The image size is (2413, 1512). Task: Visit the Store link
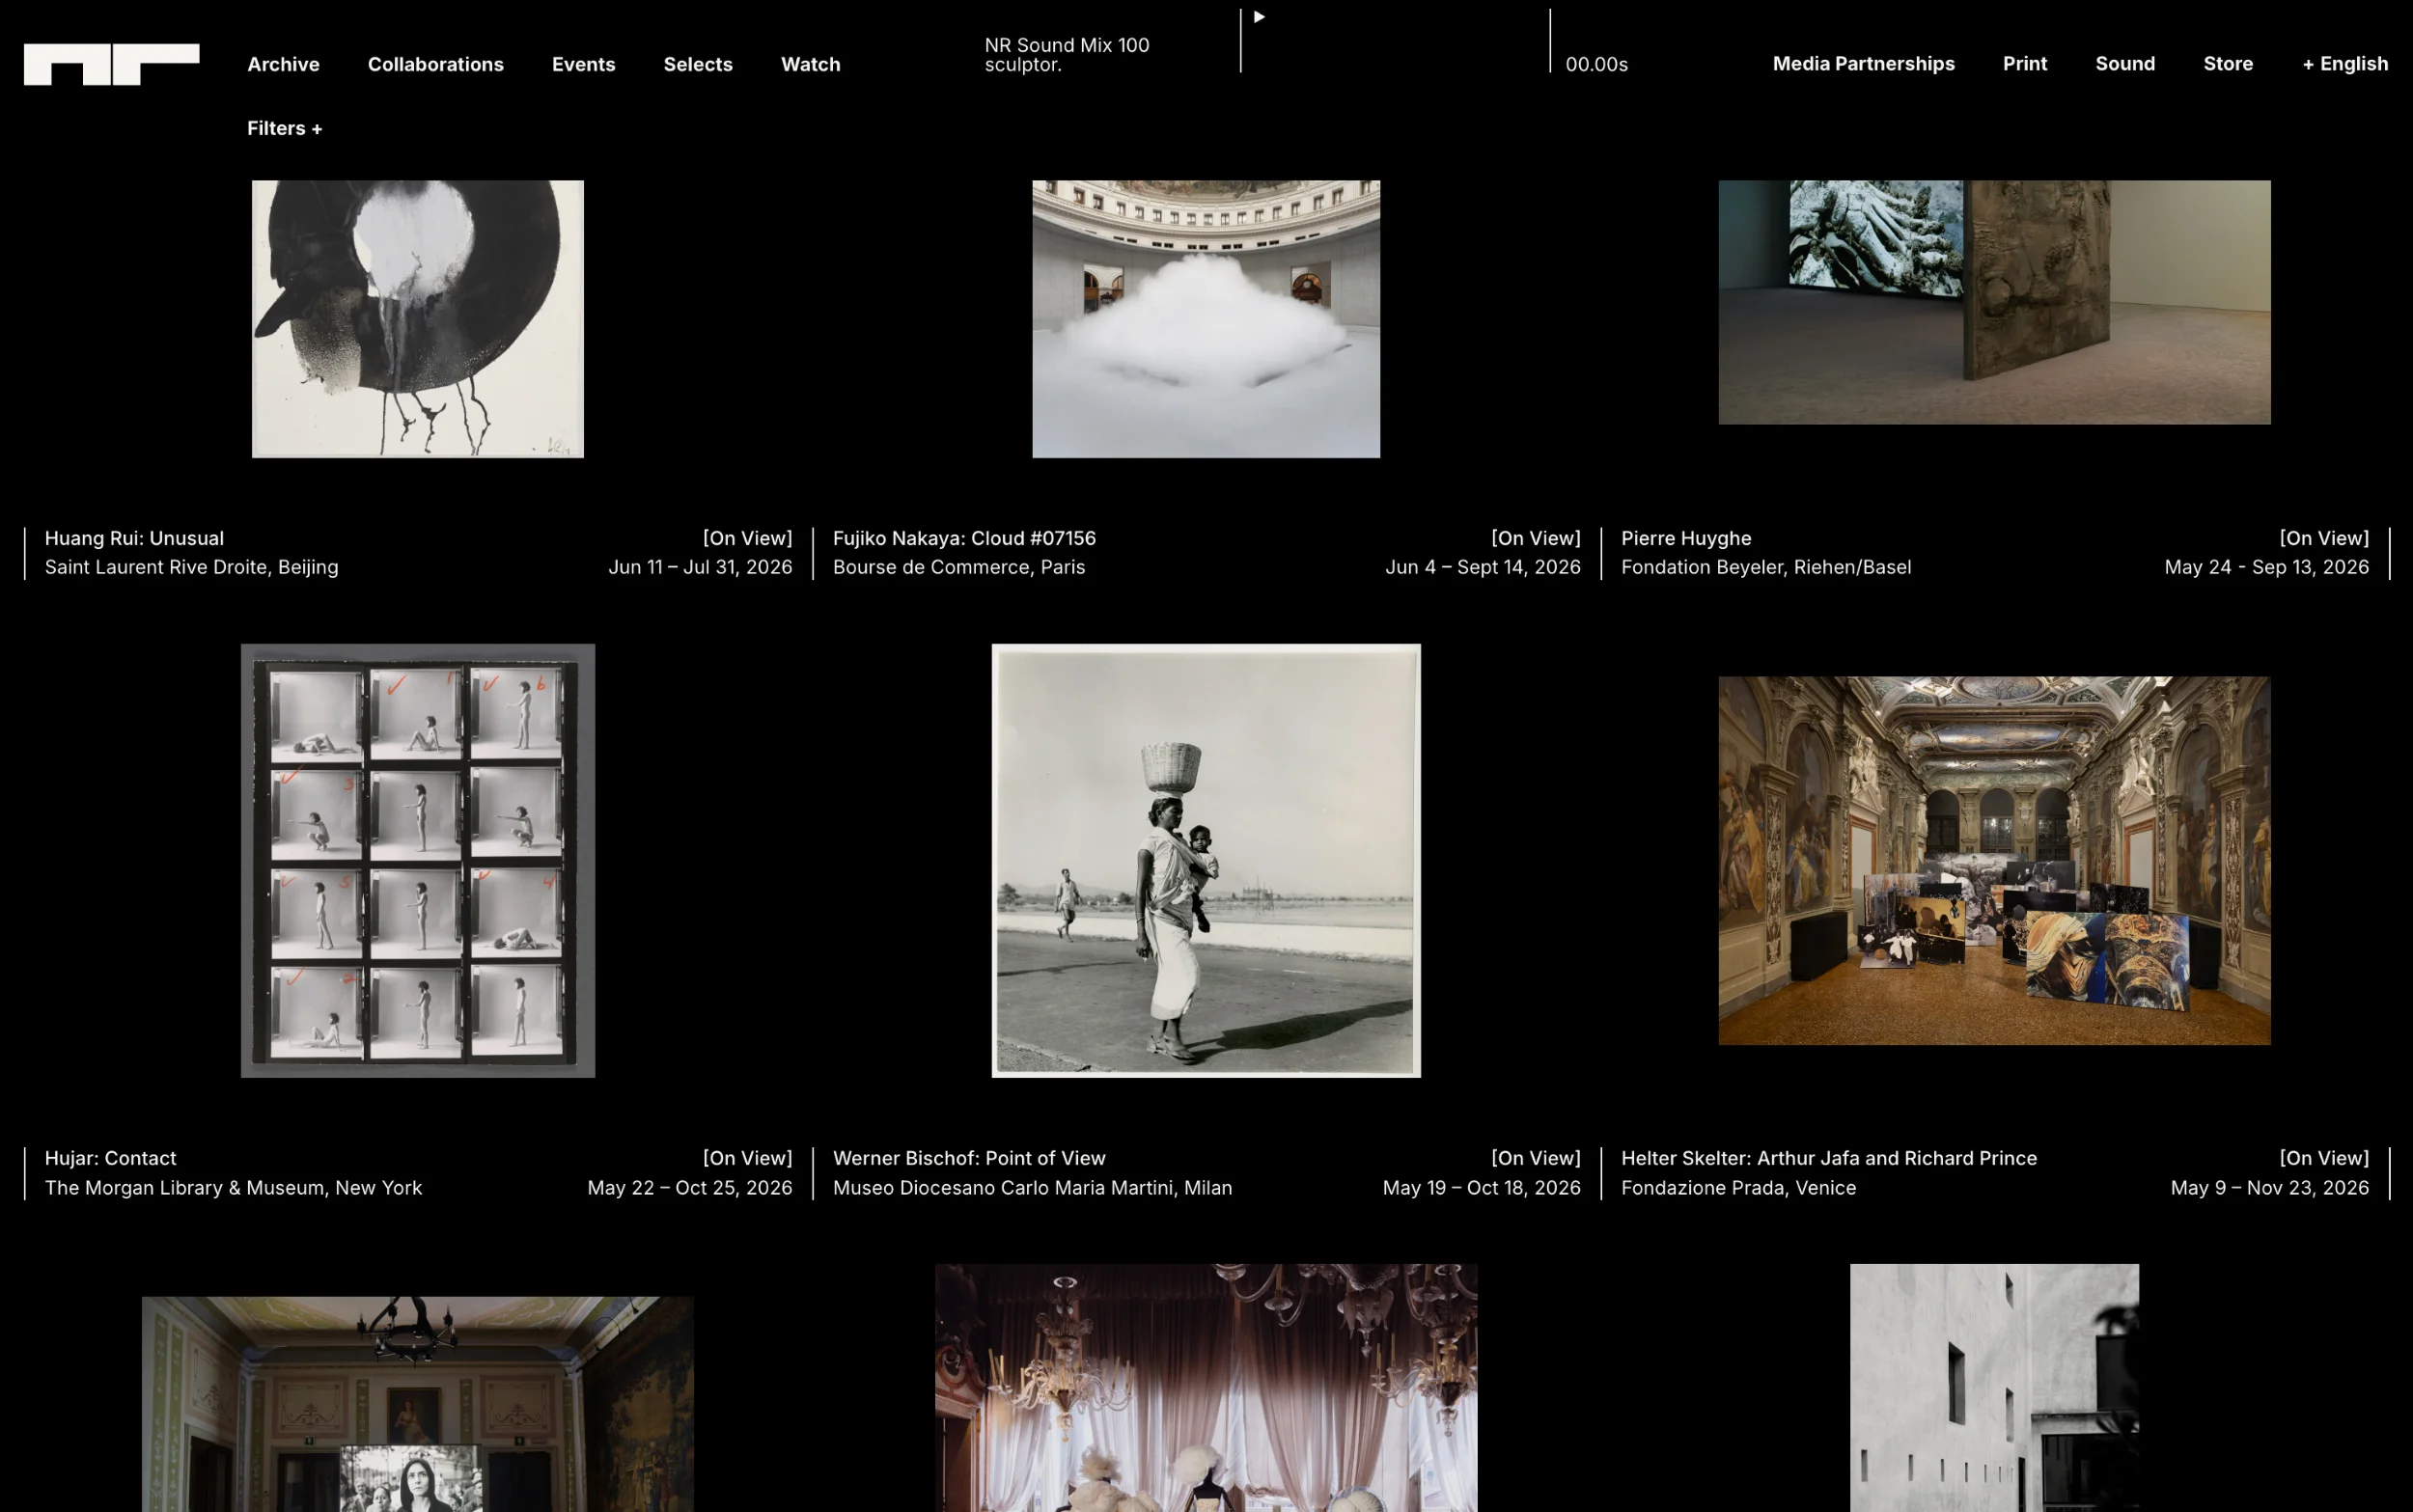tap(2227, 63)
